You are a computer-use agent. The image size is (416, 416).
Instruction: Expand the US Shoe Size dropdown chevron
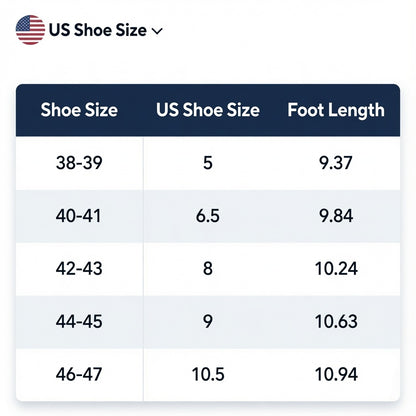point(157,31)
